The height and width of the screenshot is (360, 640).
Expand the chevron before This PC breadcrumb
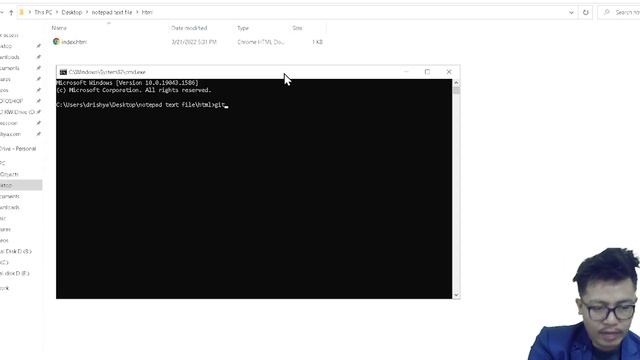[29, 12]
